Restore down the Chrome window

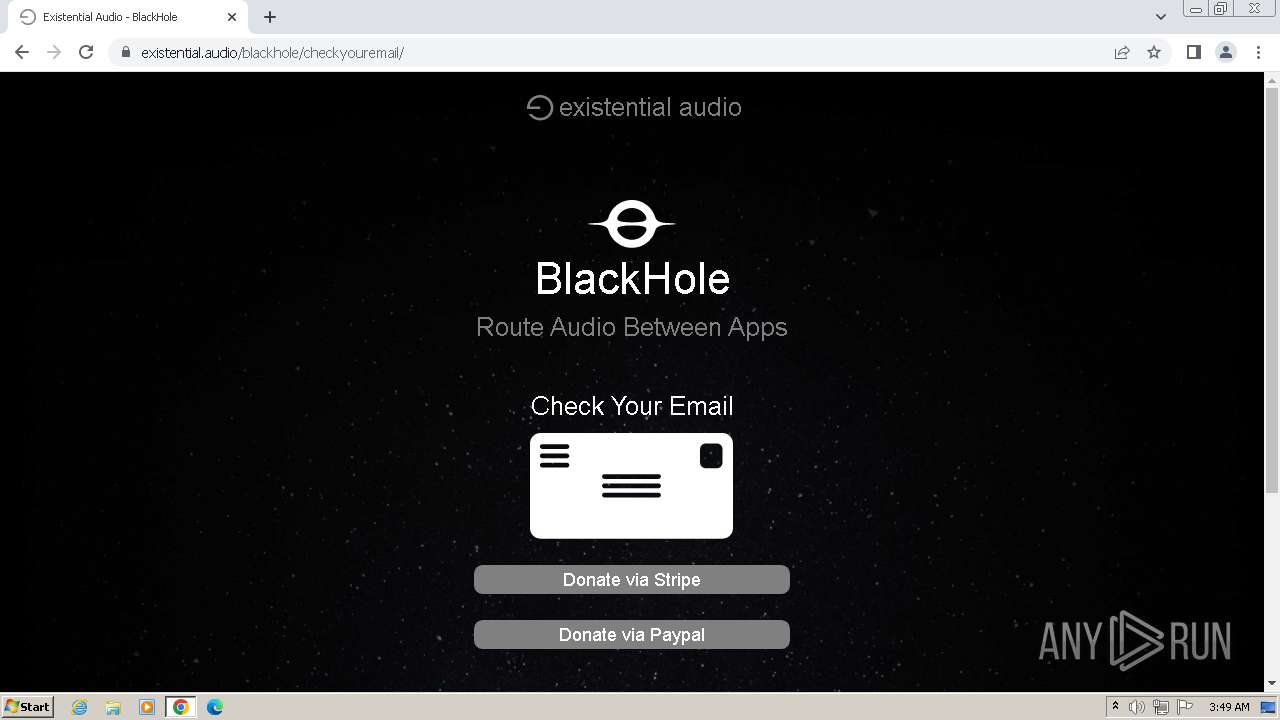point(1221,8)
